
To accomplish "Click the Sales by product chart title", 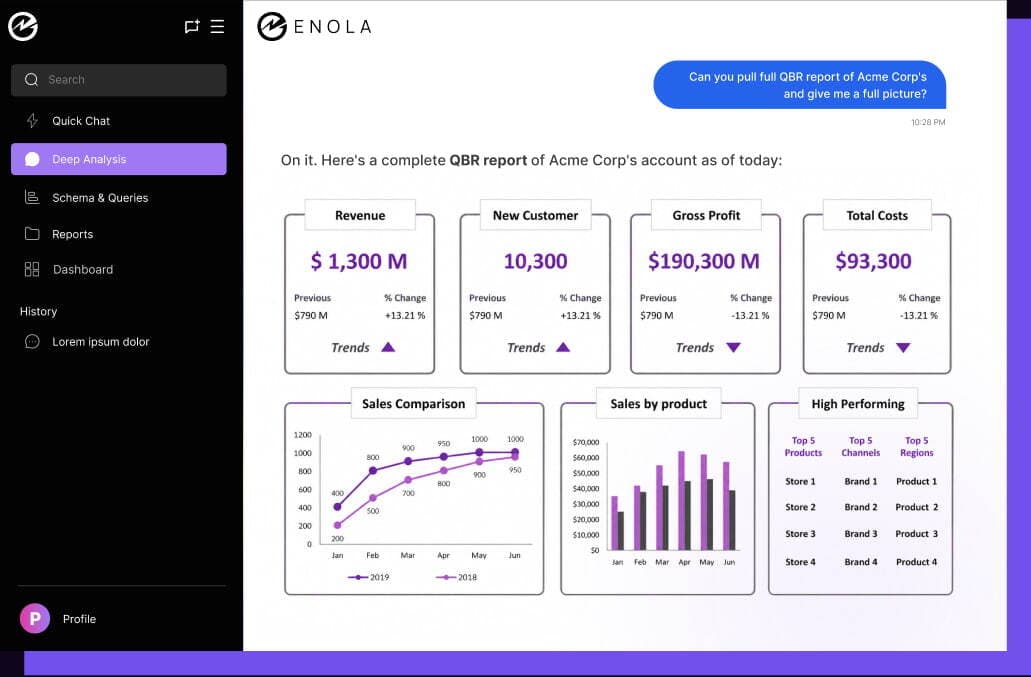I will point(658,404).
